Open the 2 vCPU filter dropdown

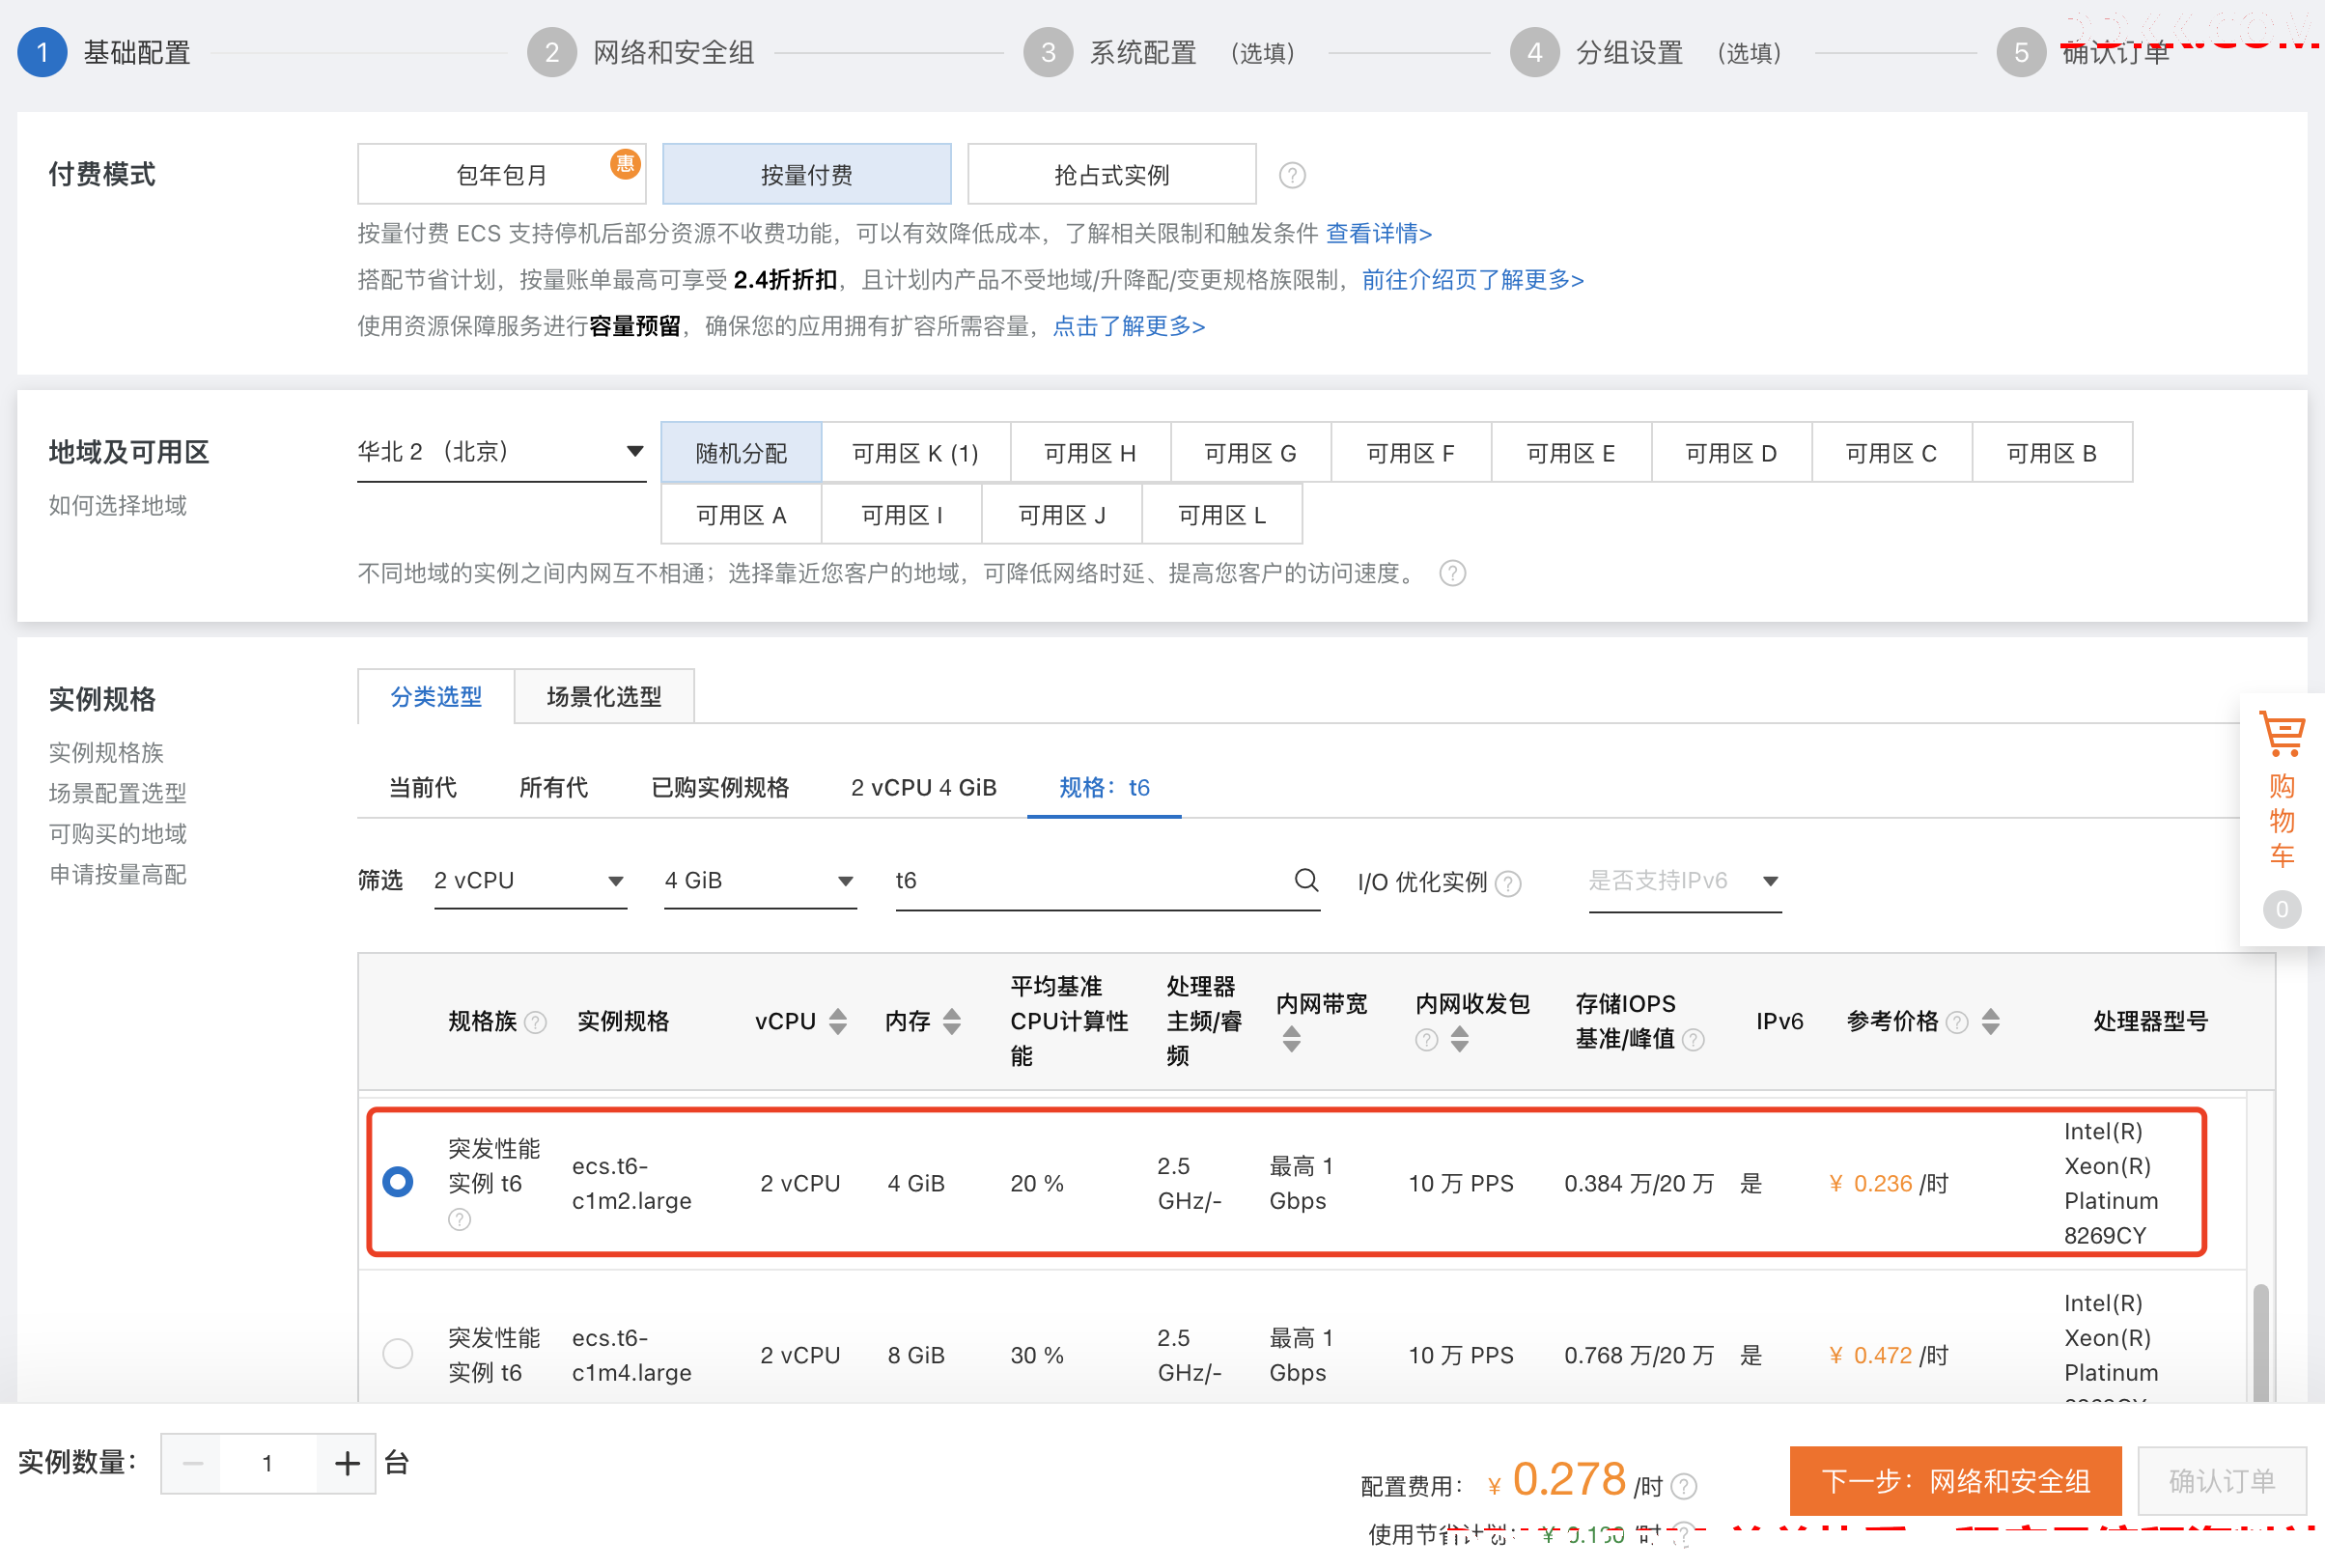point(530,881)
